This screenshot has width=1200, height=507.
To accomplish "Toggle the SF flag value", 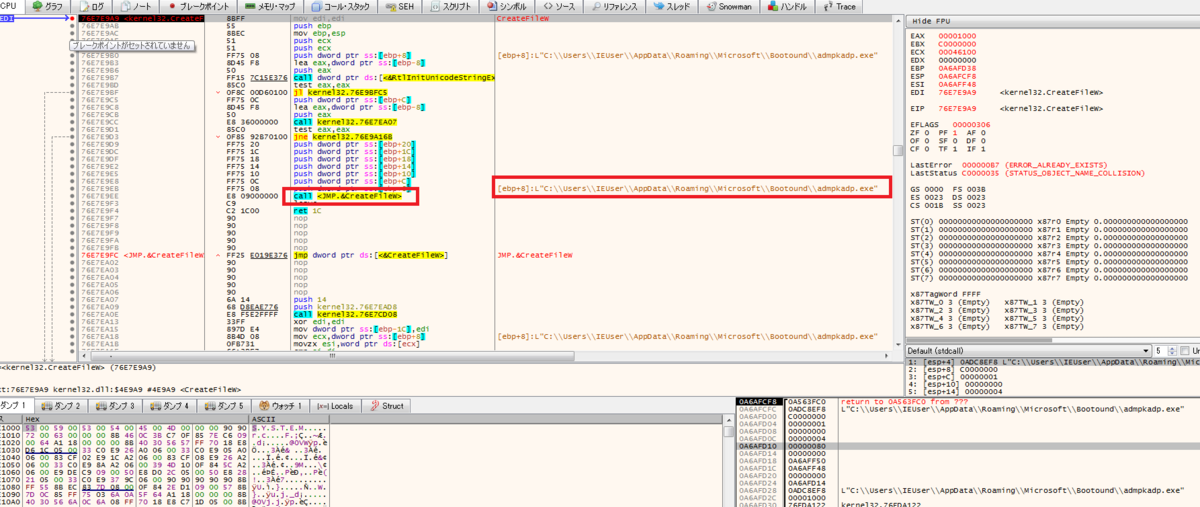I will click(x=955, y=140).
